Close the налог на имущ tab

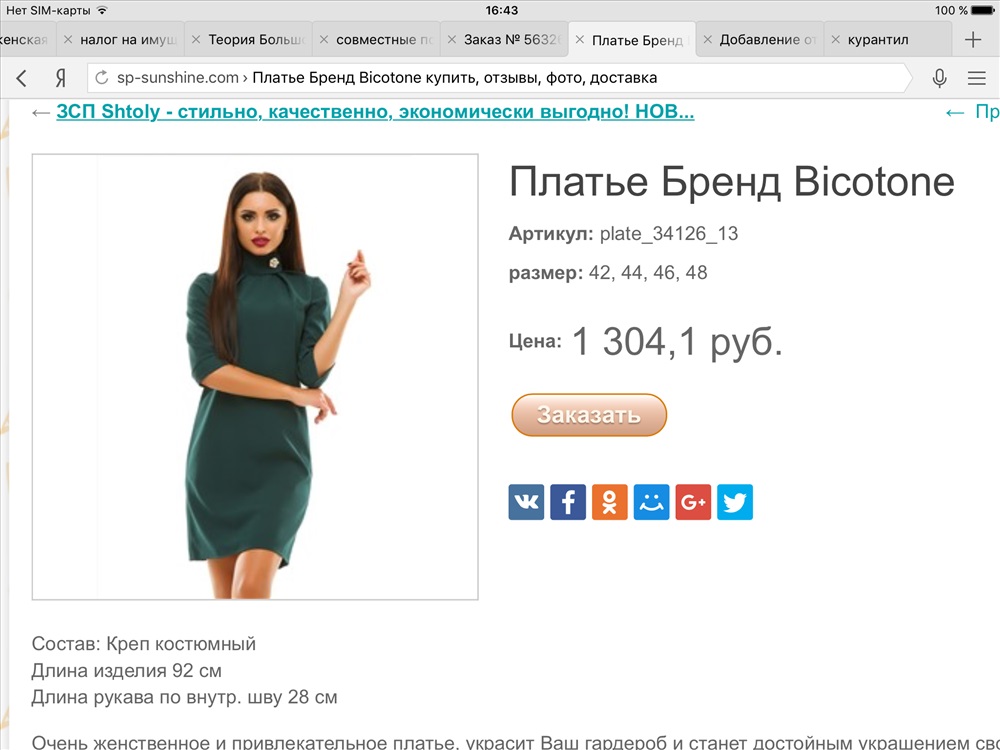coord(68,40)
